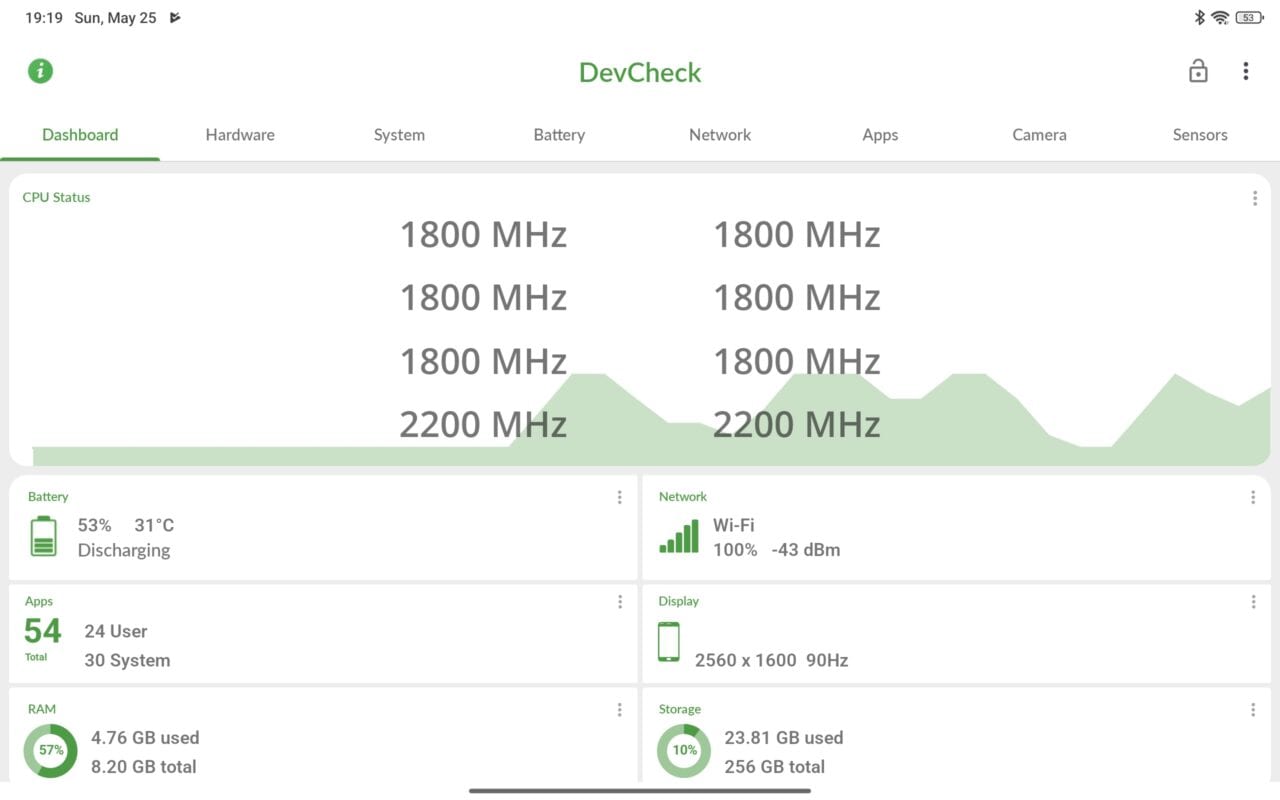Go to the Network tab
The height and width of the screenshot is (800, 1280).
720,135
